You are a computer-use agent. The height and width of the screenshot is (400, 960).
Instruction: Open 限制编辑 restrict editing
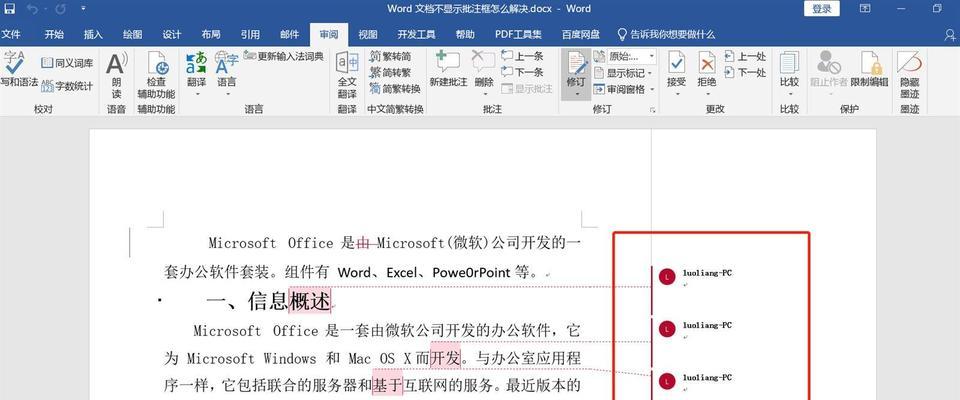click(869, 70)
